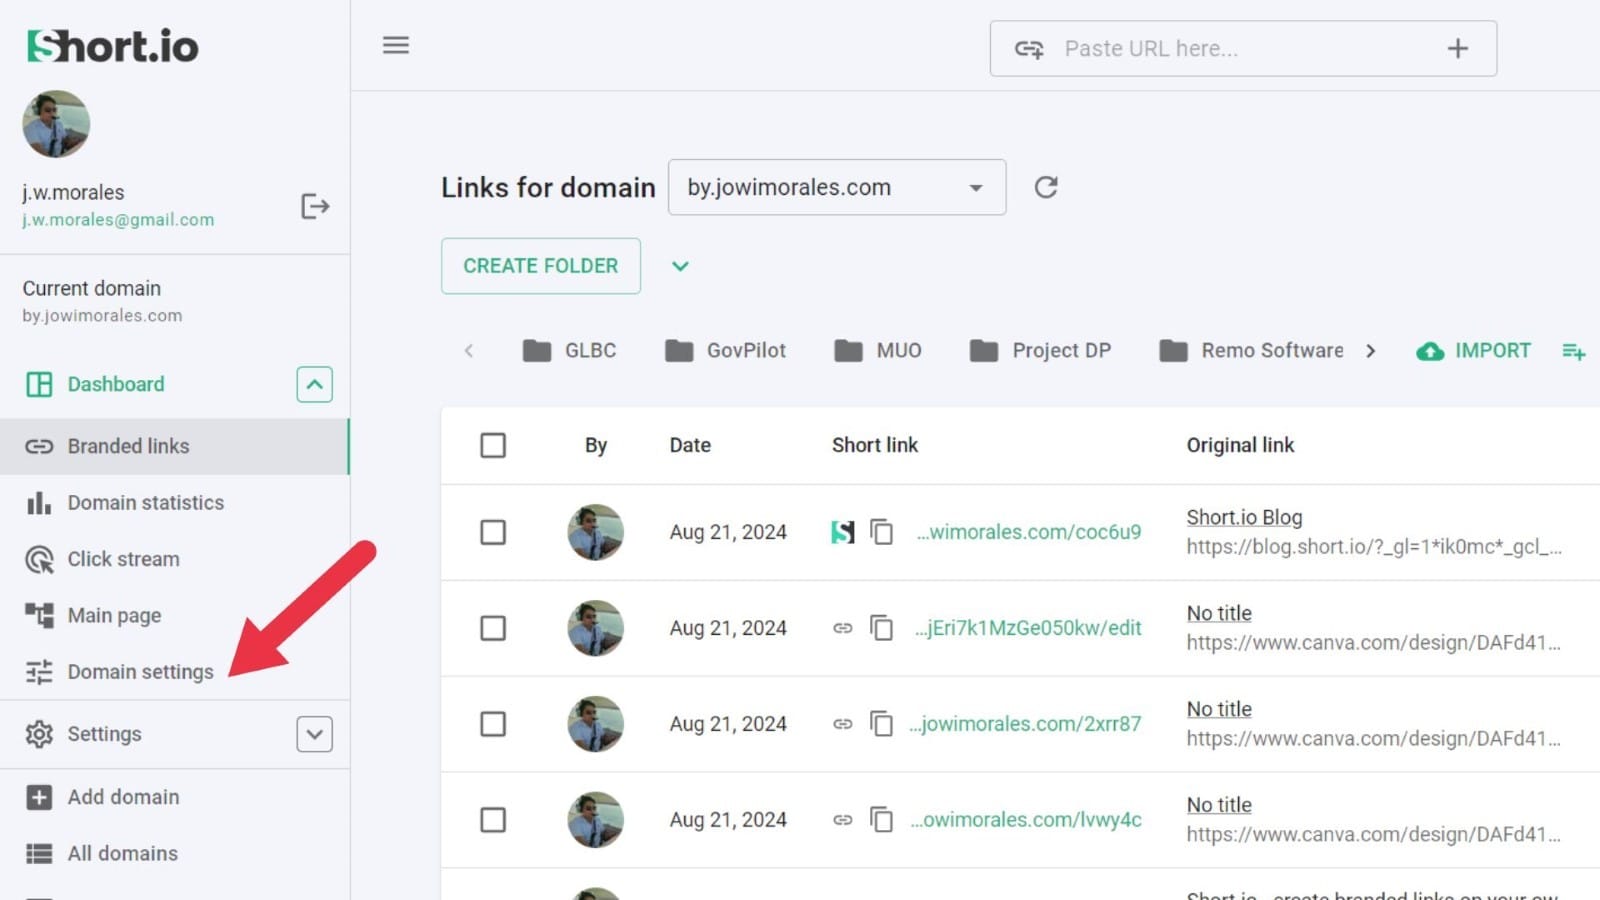Open the Settings menu item

click(x=104, y=734)
